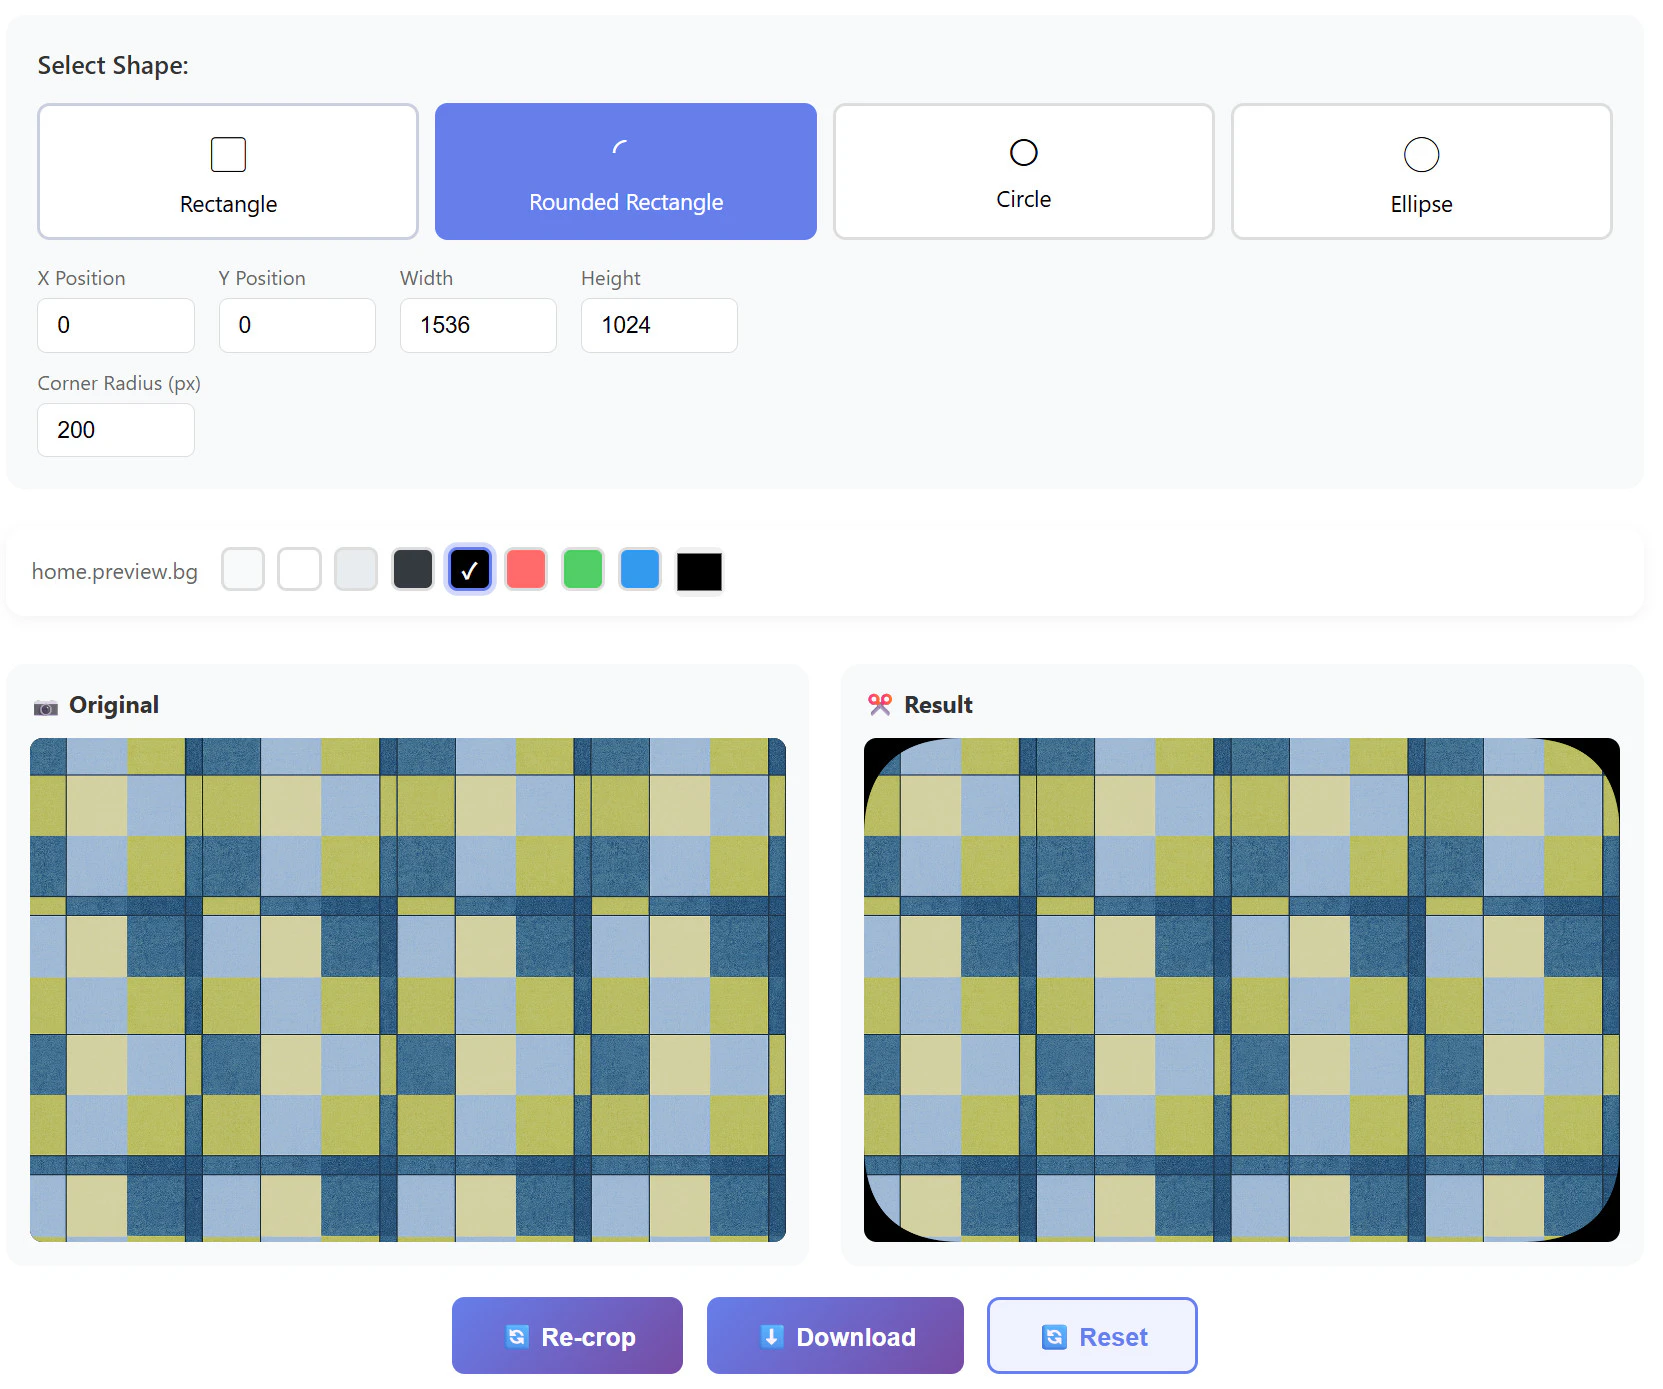Choose the Rounded Rectangle shape

[x=626, y=171]
